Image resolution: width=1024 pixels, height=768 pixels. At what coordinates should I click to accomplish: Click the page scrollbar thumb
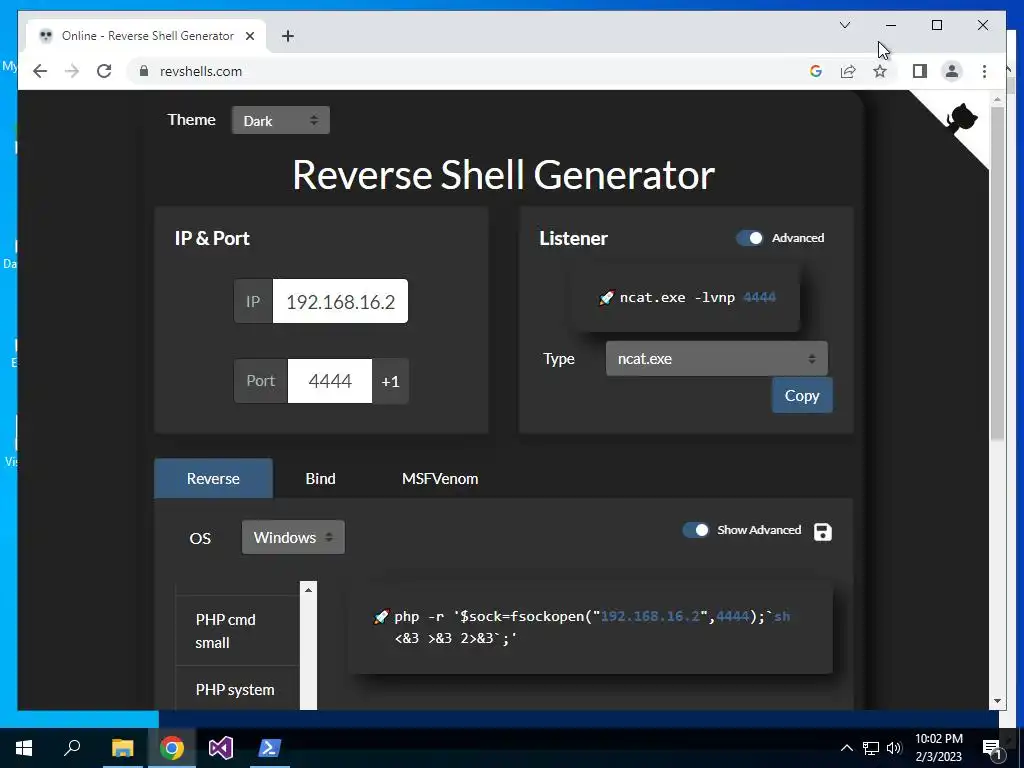997,273
